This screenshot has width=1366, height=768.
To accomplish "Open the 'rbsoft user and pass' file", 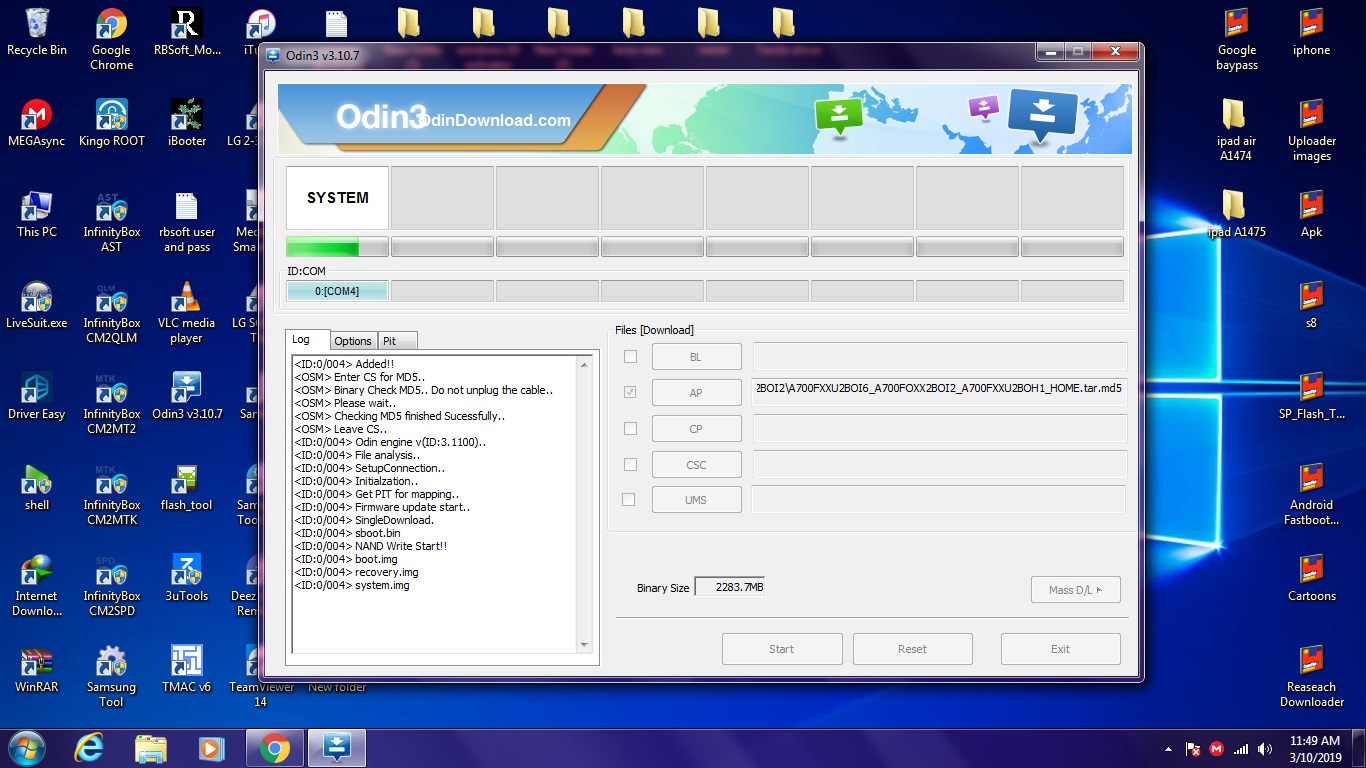I will [x=187, y=222].
